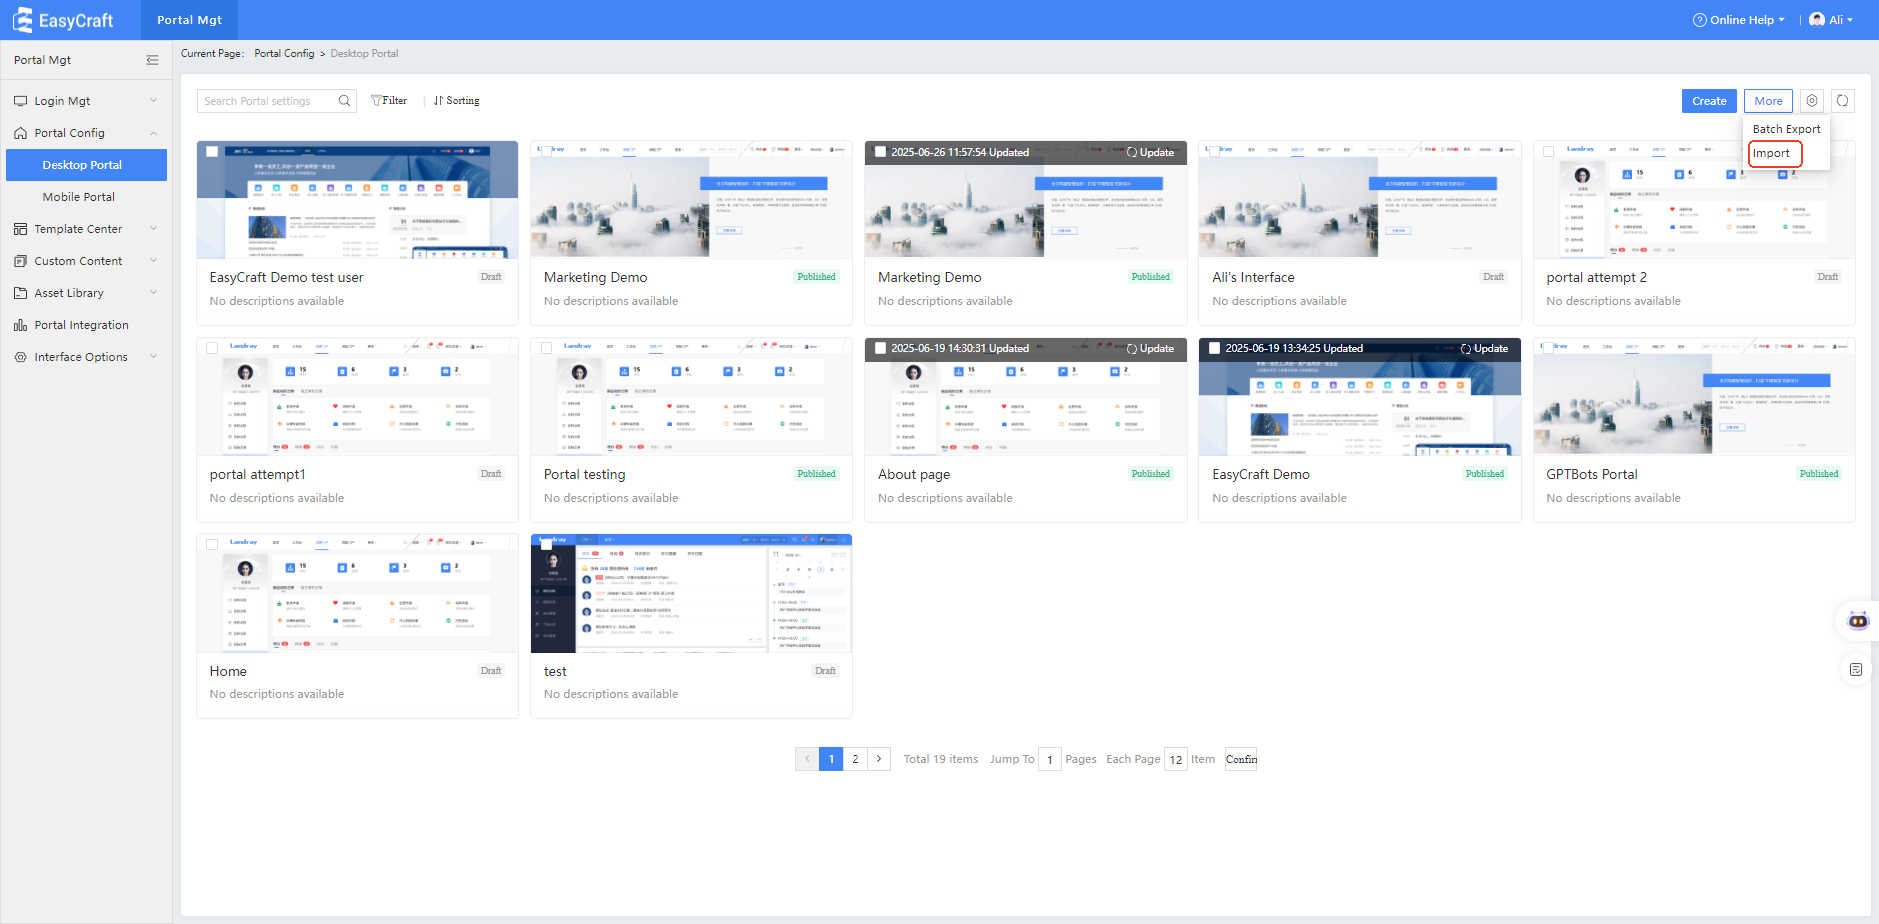Open the Filter options
Image resolution: width=1879 pixels, height=924 pixels.
point(389,101)
